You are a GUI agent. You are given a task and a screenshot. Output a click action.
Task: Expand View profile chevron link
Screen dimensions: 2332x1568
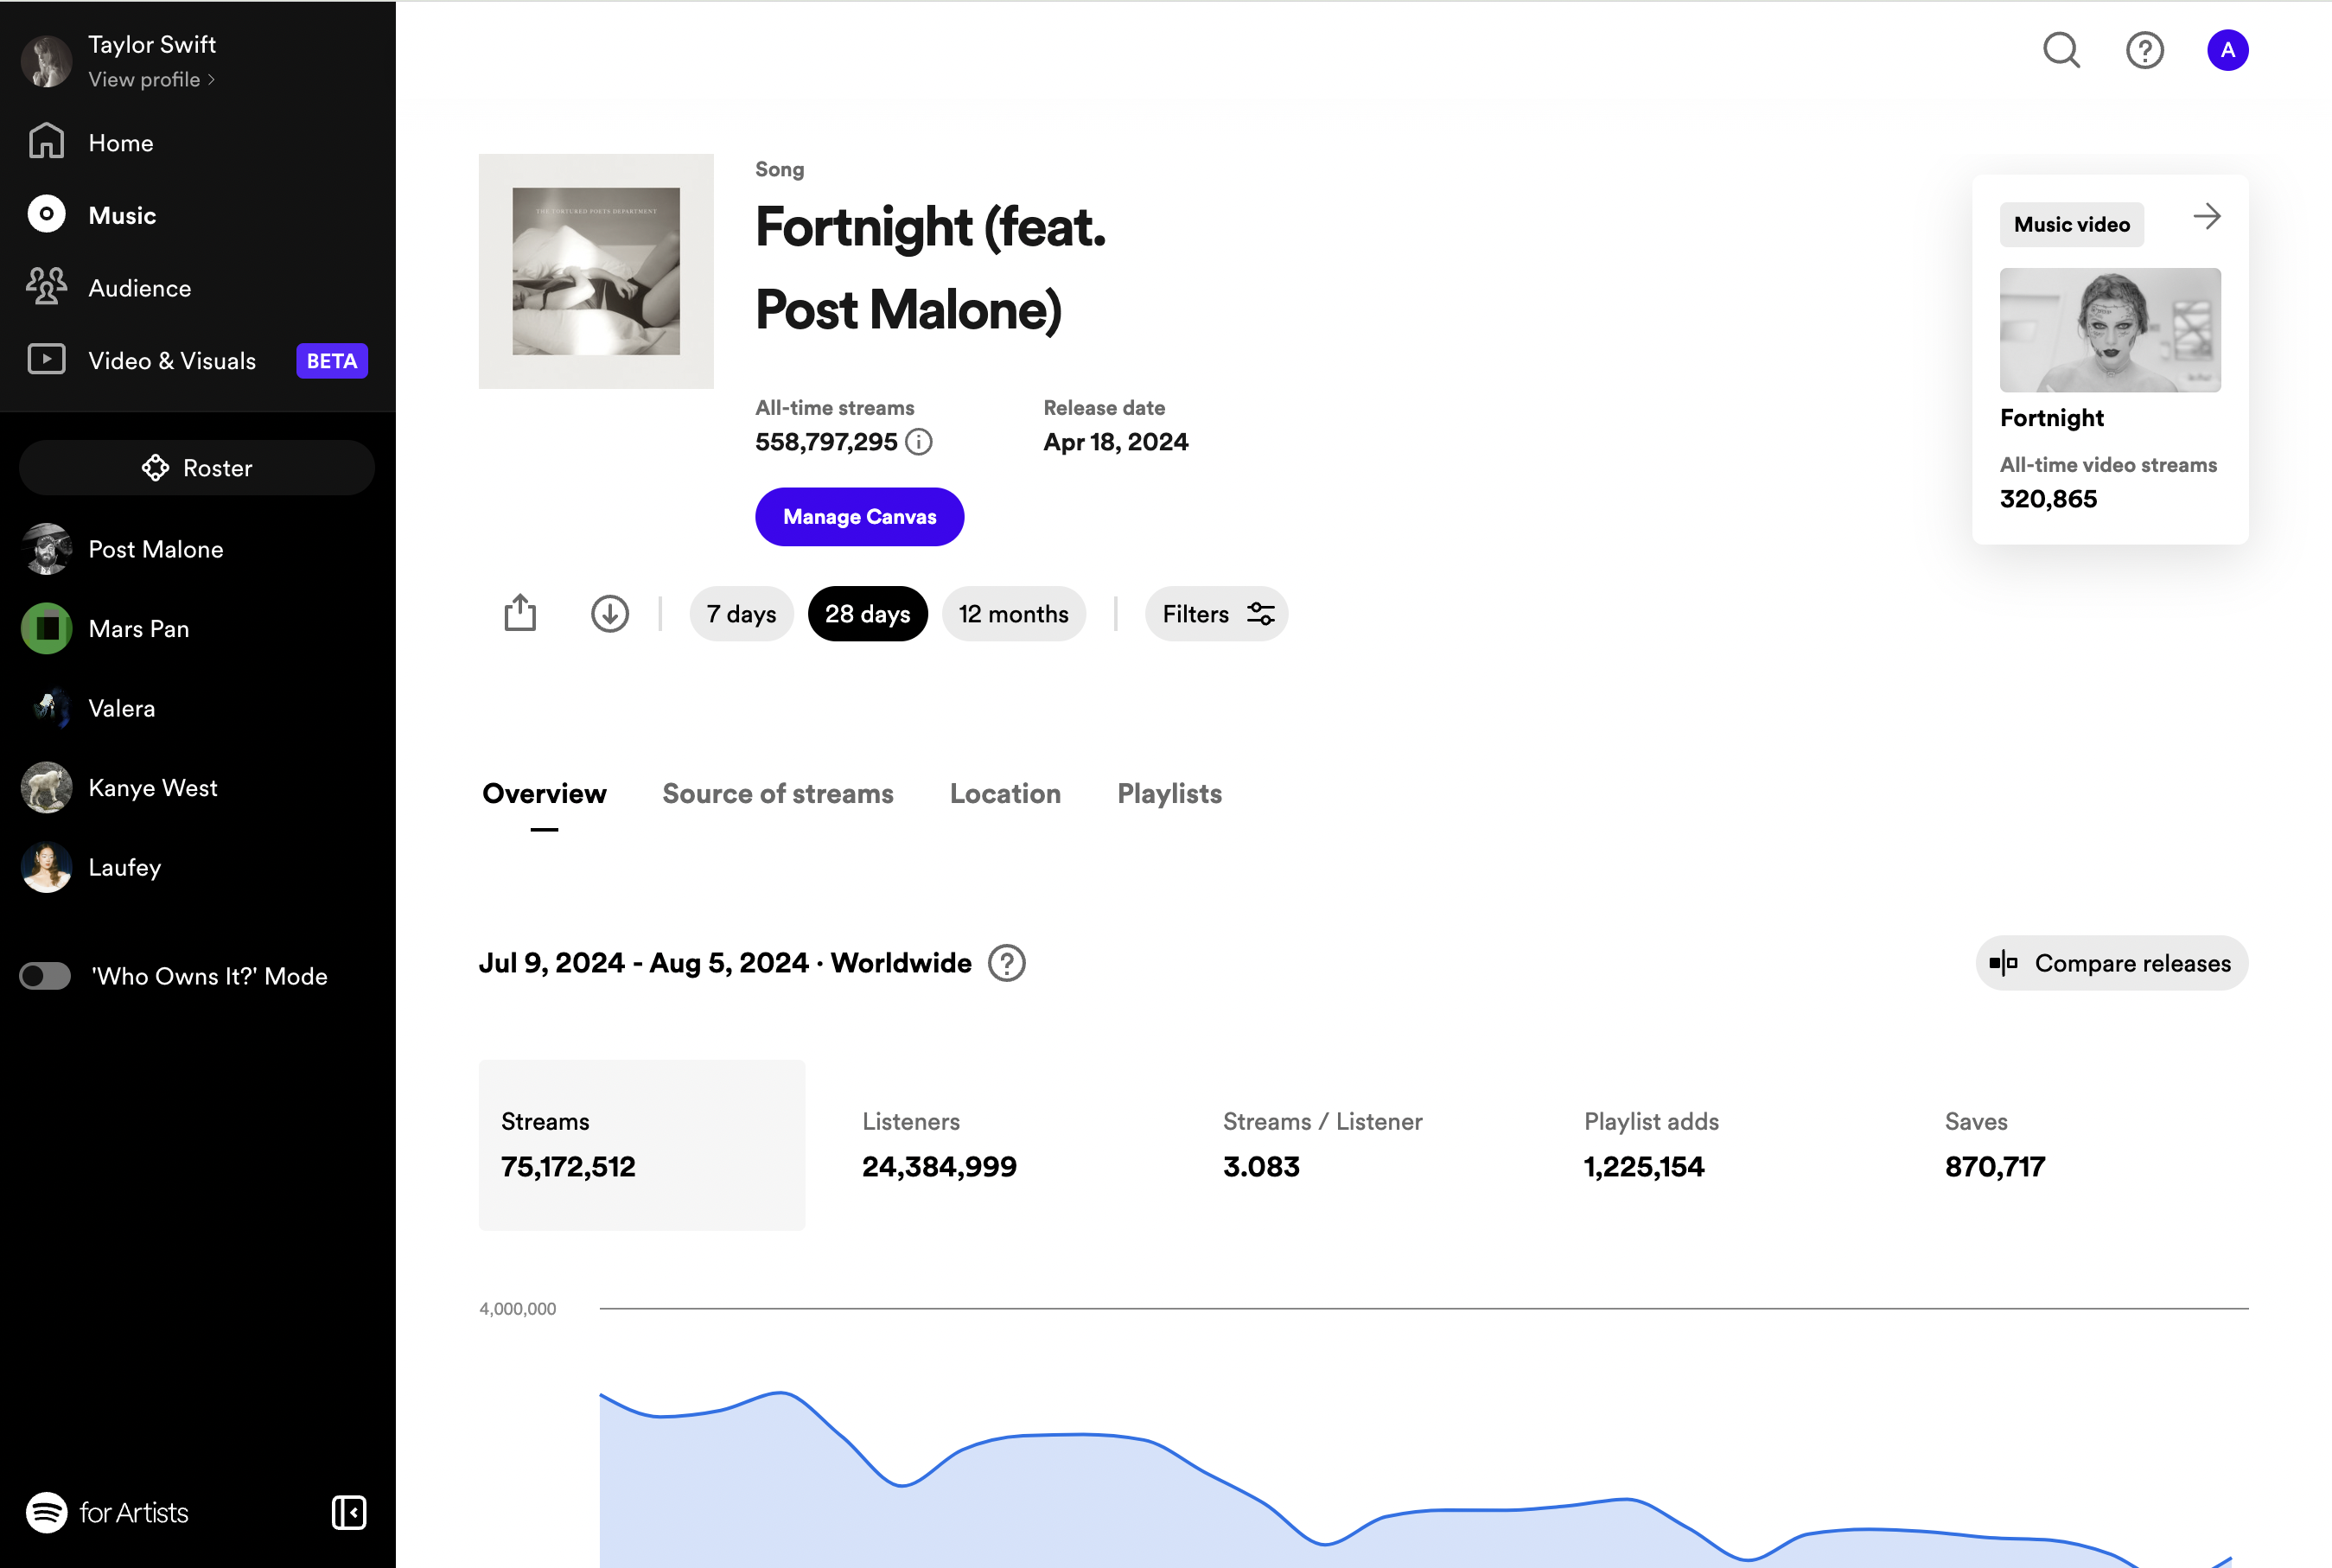click(152, 79)
